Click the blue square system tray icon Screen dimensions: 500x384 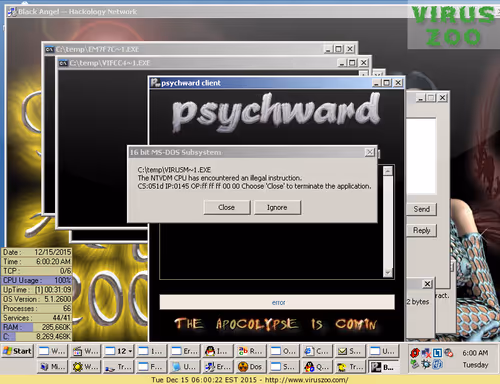pos(438,353)
